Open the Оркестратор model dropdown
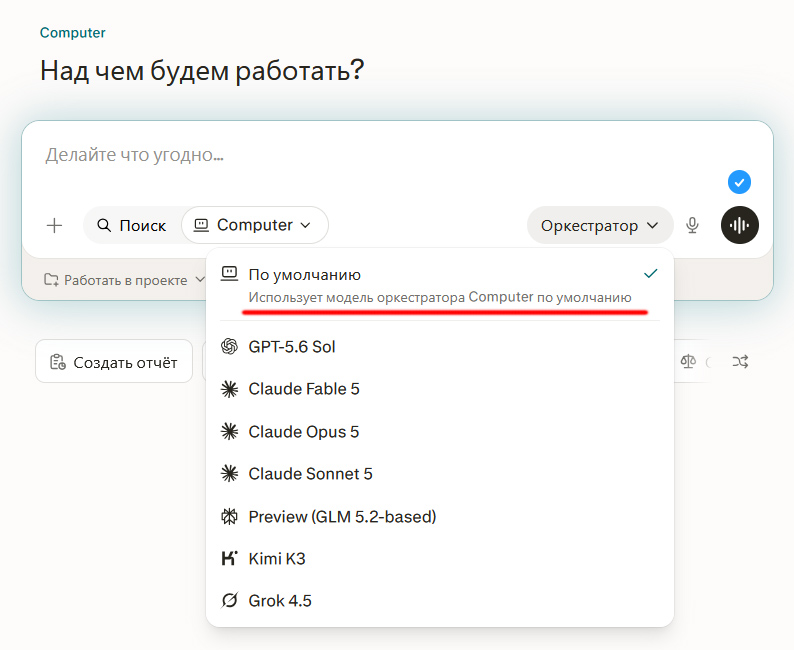Viewport: 794px width, 650px height. click(x=600, y=225)
